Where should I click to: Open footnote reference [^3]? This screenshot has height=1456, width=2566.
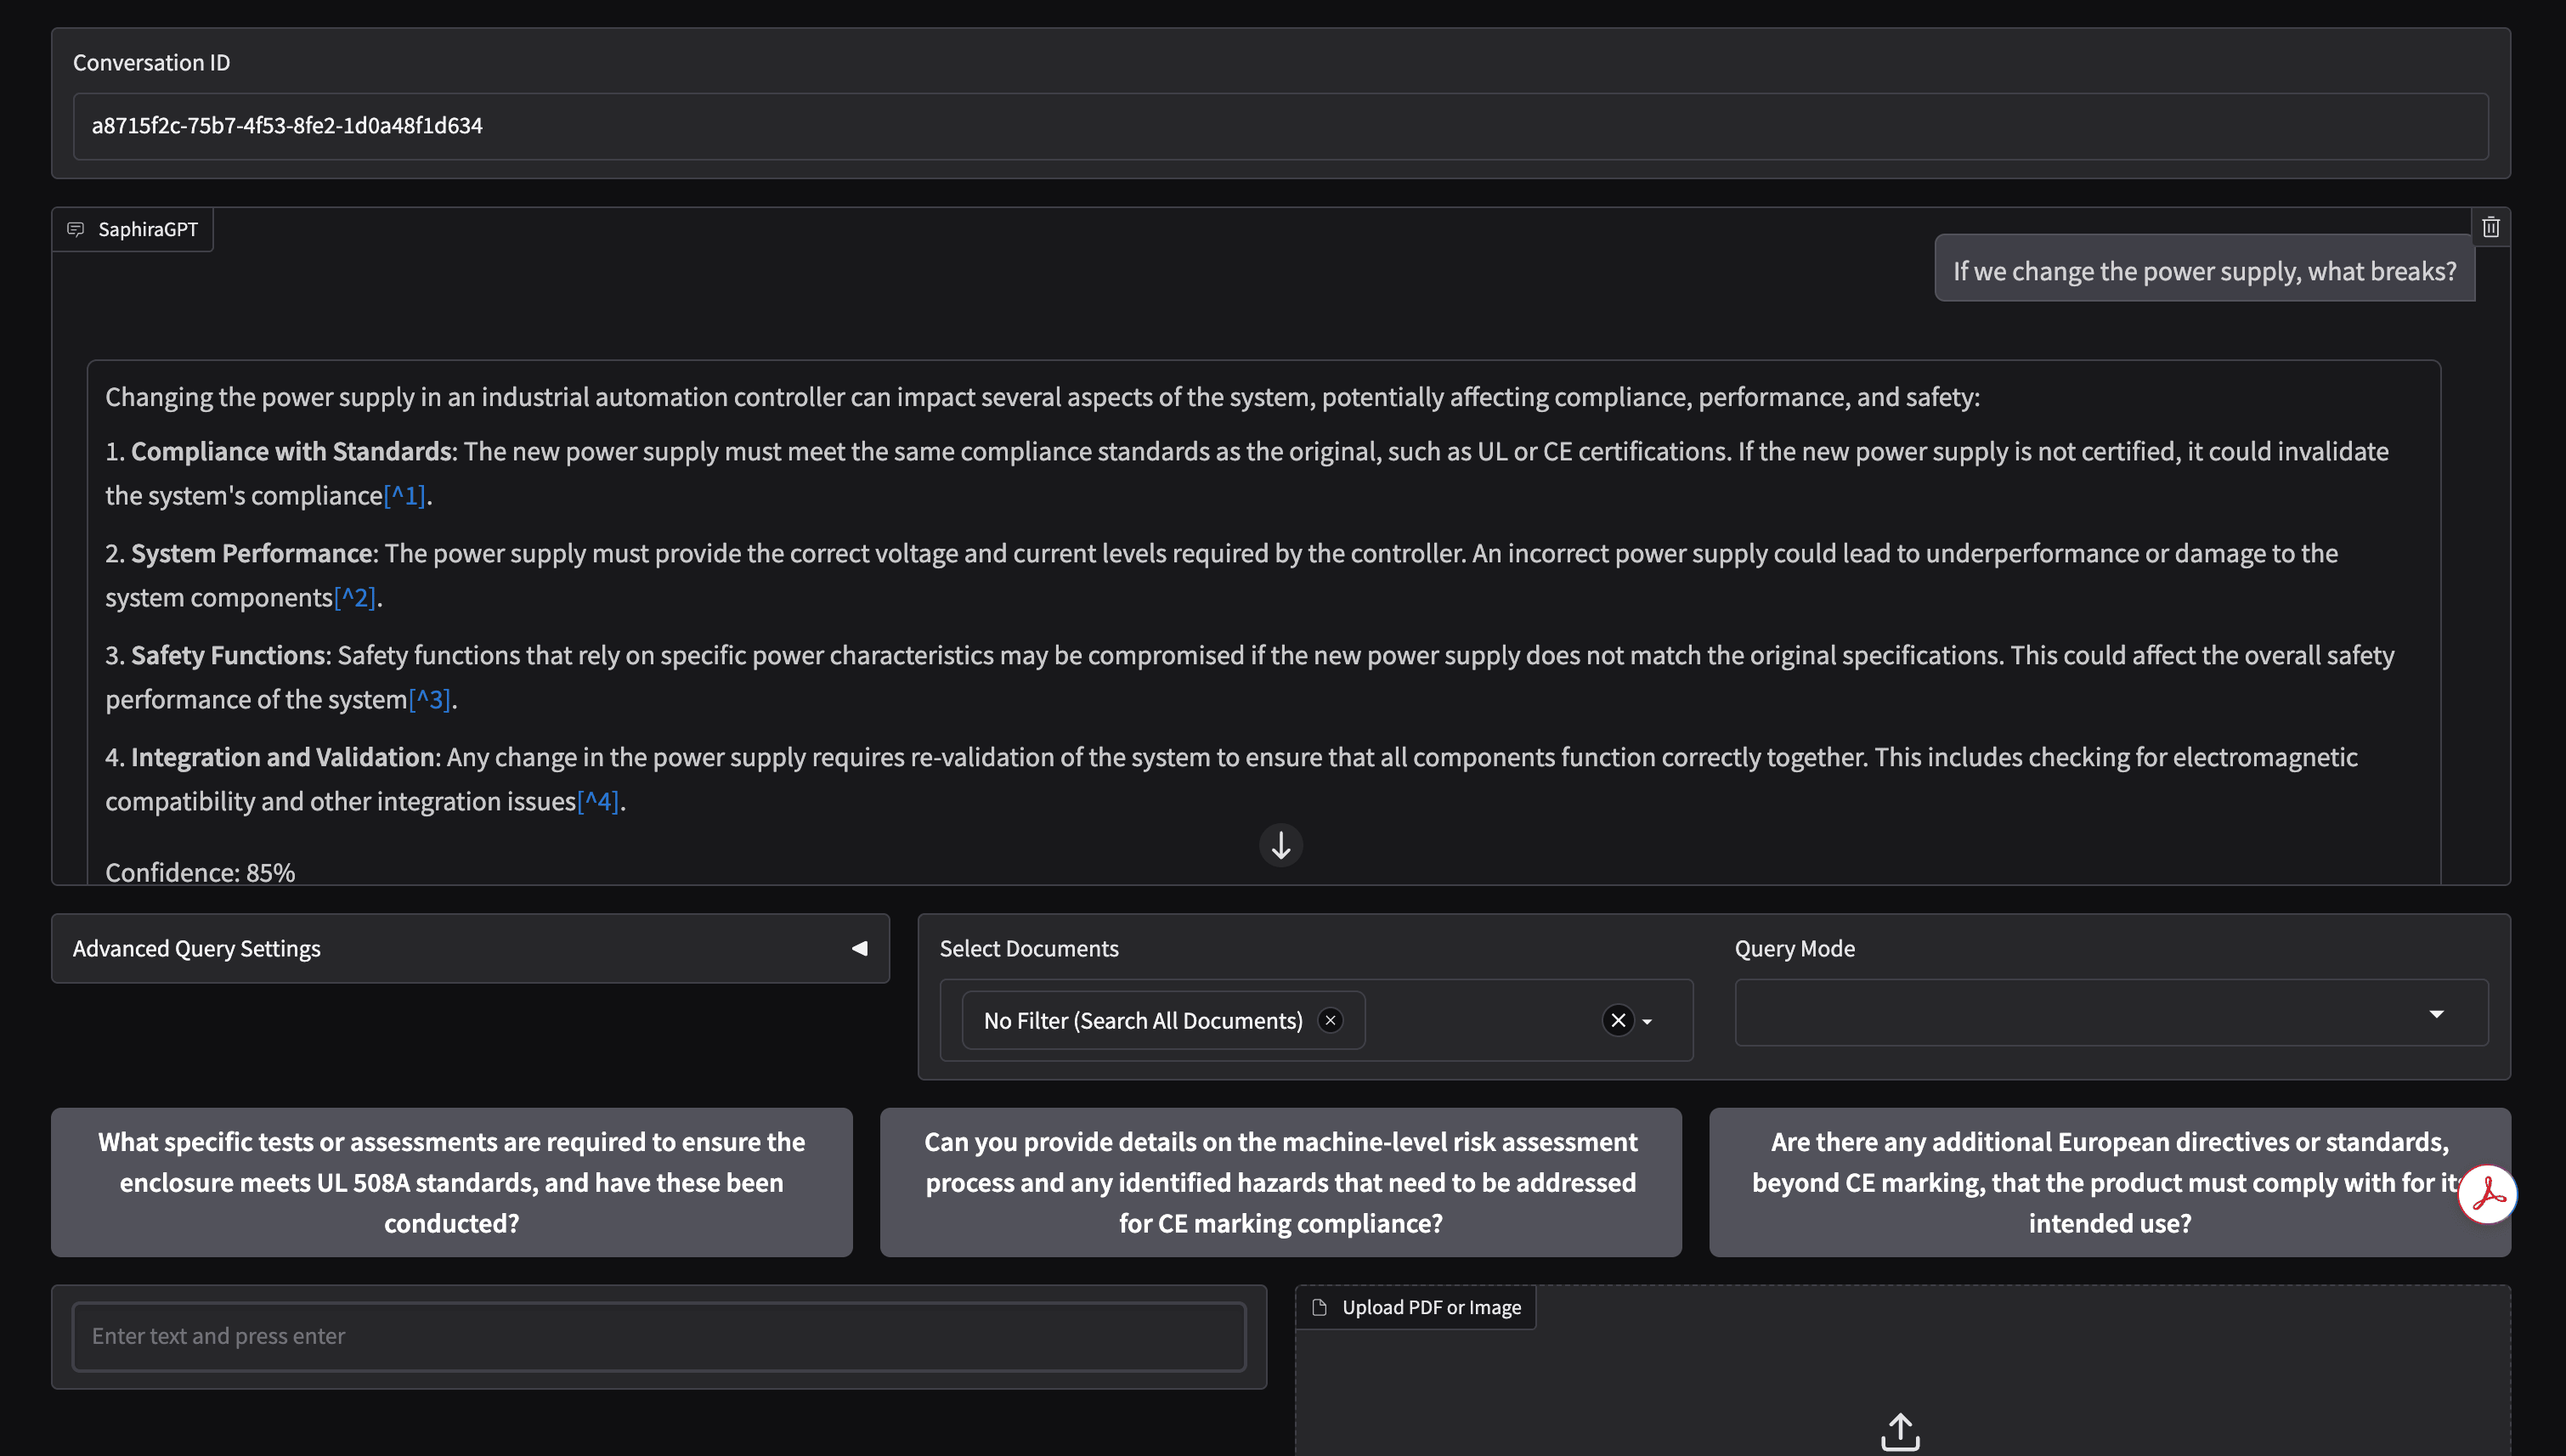(430, 700)
